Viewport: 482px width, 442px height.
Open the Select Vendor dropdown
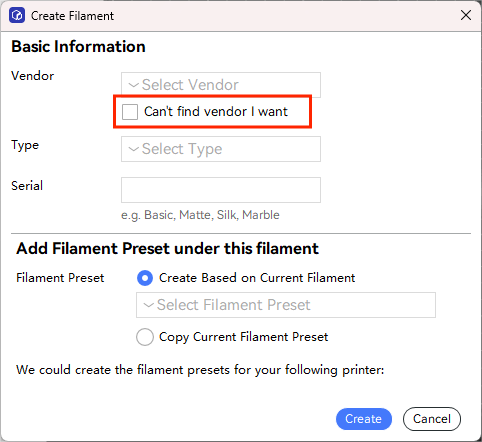coord(221,85)
